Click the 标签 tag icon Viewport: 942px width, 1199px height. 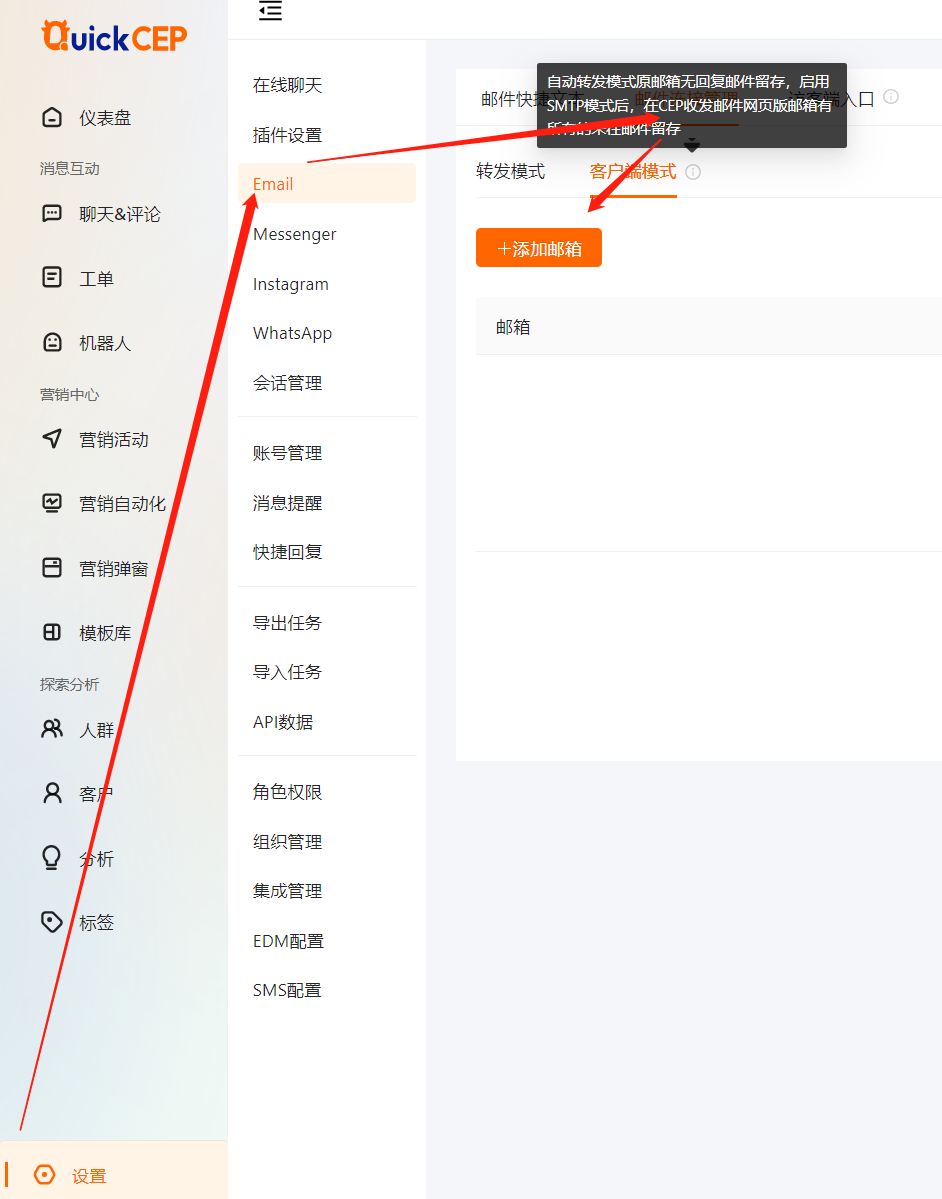[x=52, y=922]
